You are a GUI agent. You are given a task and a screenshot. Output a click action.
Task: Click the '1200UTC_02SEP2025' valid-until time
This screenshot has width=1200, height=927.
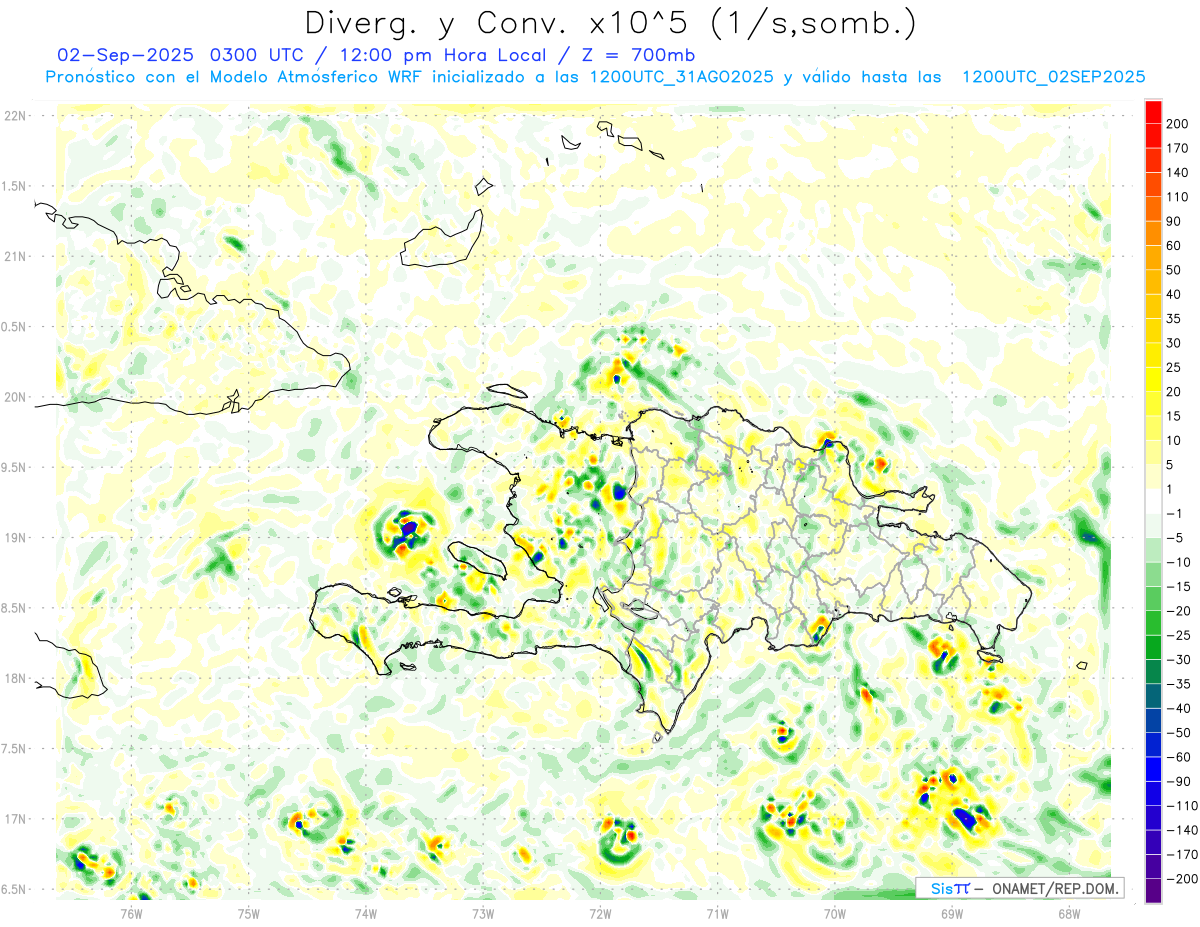(x=1053, y=77)
